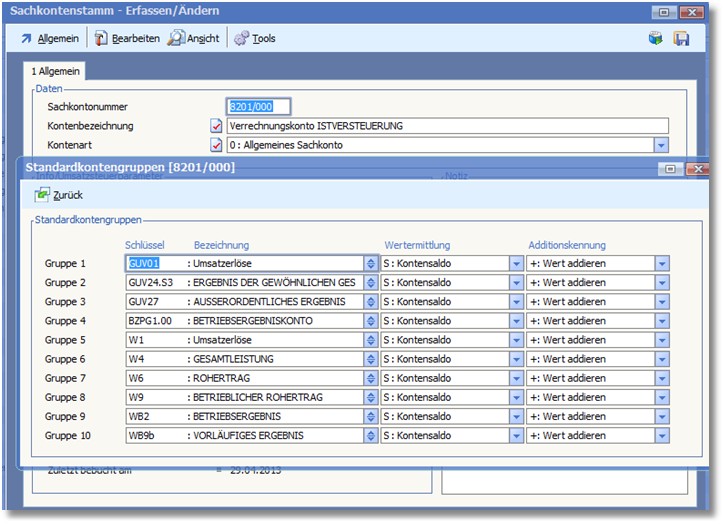The image size is (723, 524).
Task: Click the Zurück button label
Action: point(68,195)
